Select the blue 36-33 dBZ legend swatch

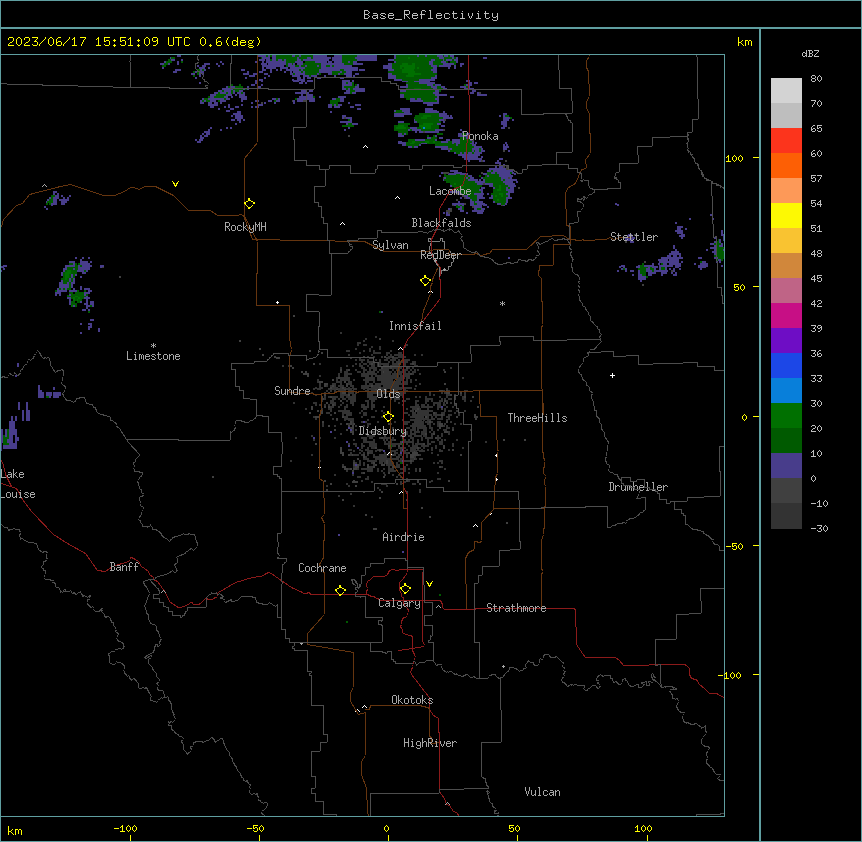pos(786,365)
